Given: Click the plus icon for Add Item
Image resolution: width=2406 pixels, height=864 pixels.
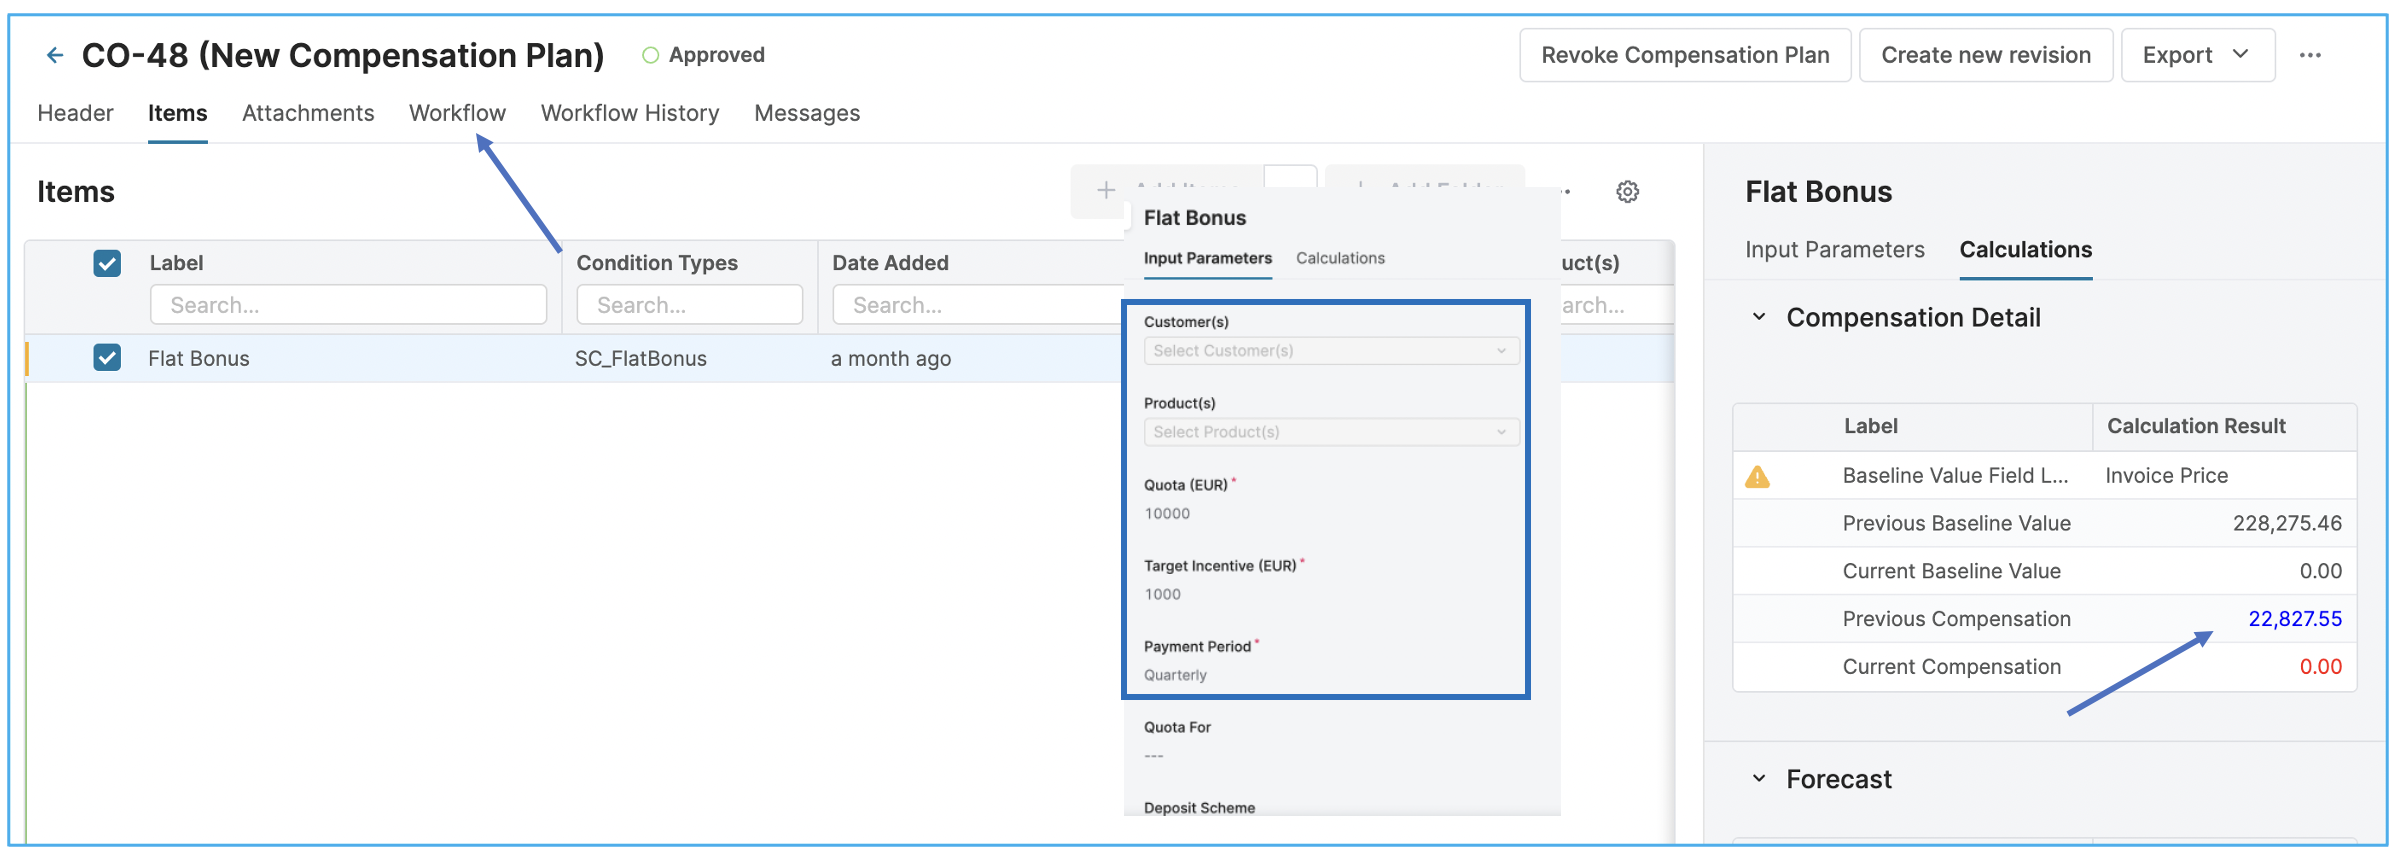Looking at the screenshot, I should tap(1106, 190).
